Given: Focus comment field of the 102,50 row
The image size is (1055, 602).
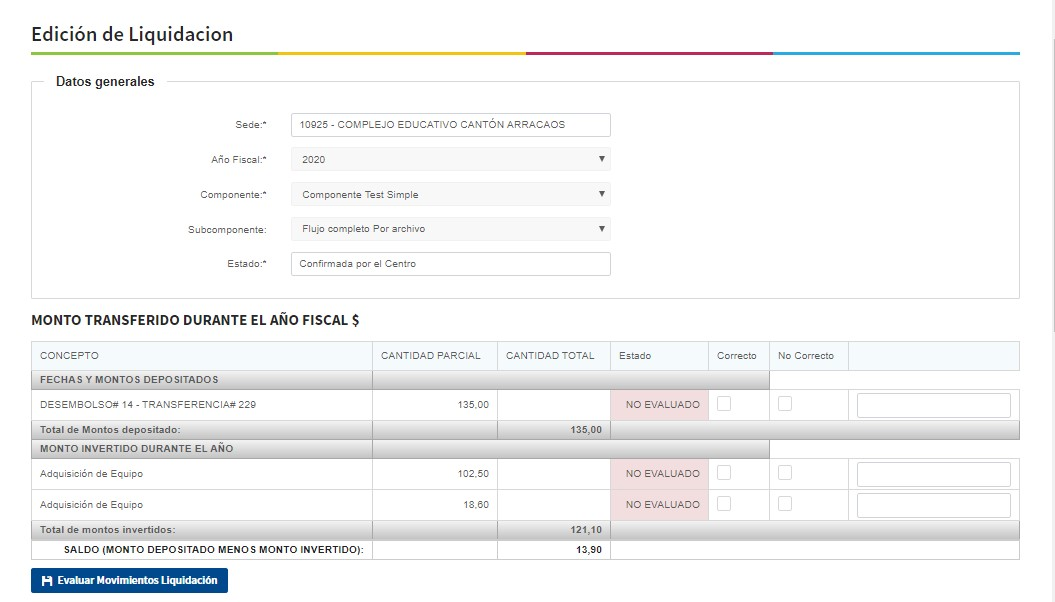Looking at the screenshot, I should (933, 474).
